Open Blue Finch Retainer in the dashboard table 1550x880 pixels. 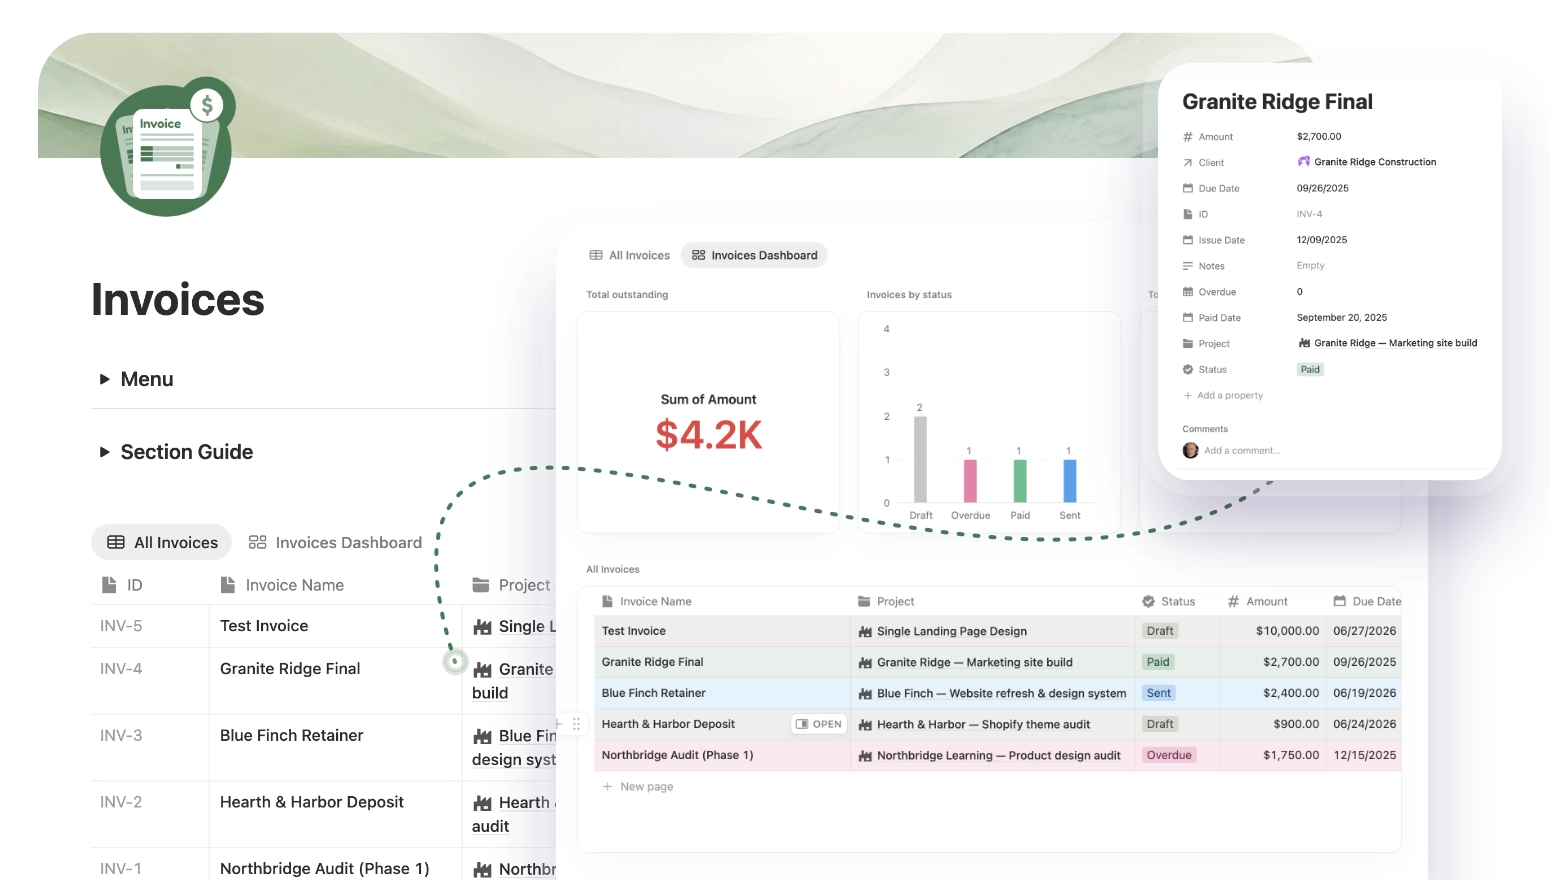pyautogui.click(x=653, y=693)
